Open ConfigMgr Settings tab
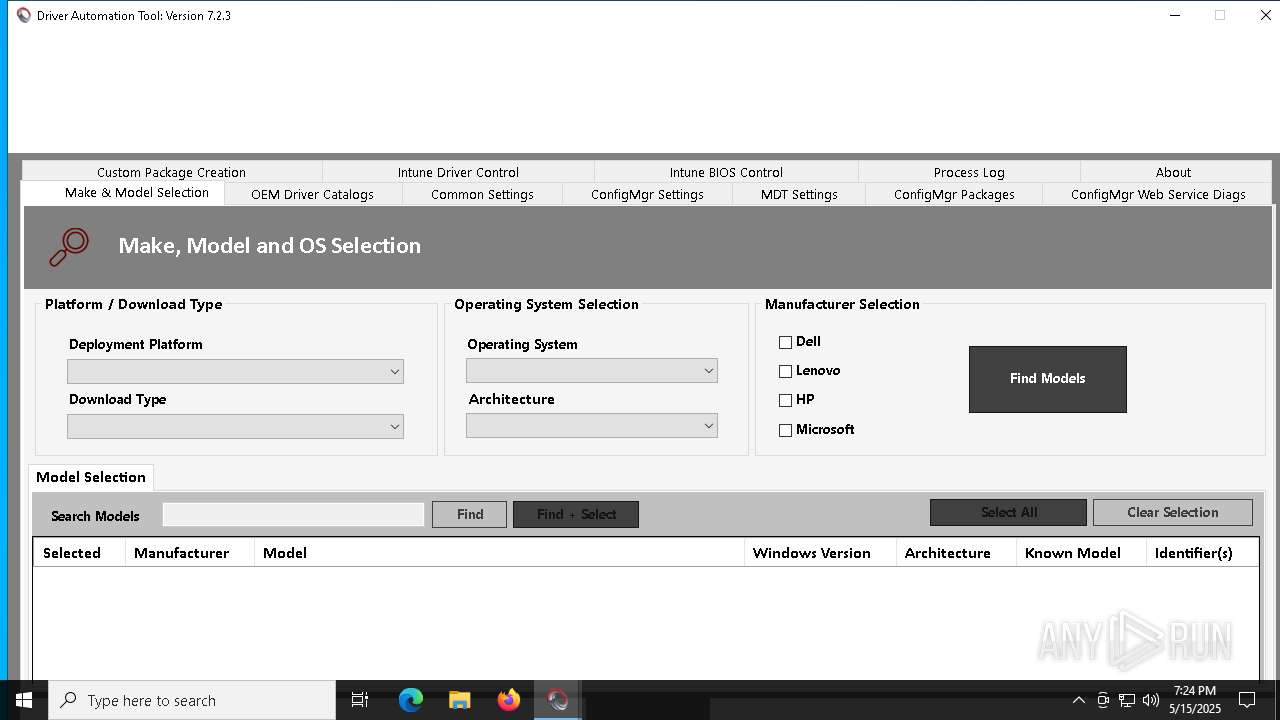Image resolution: width=1280 pixels, height=720 pixels. pos(647,194)
